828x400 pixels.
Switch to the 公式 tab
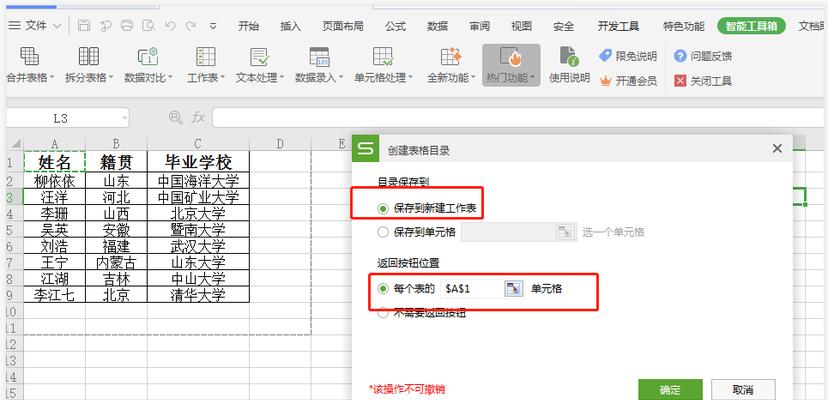[396, 26]
